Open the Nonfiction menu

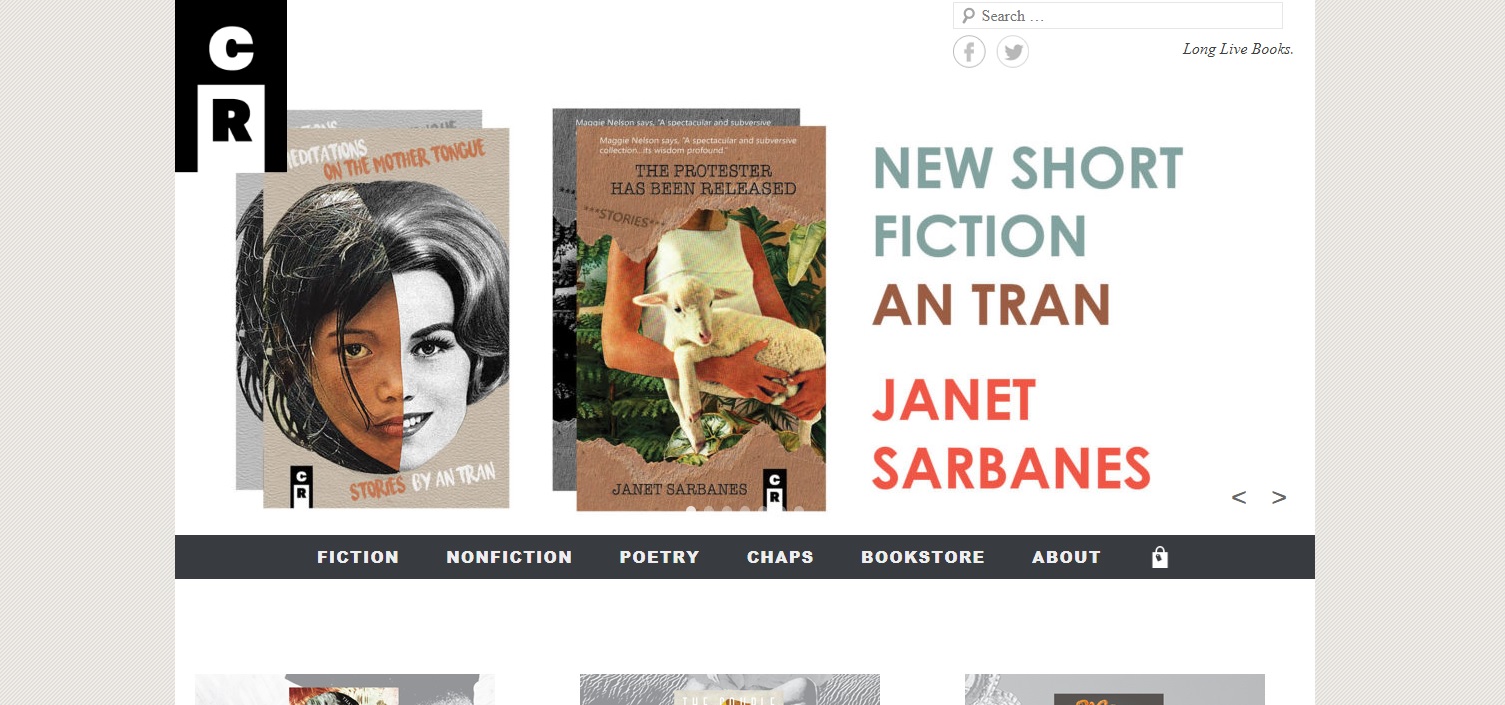point(509,557)
